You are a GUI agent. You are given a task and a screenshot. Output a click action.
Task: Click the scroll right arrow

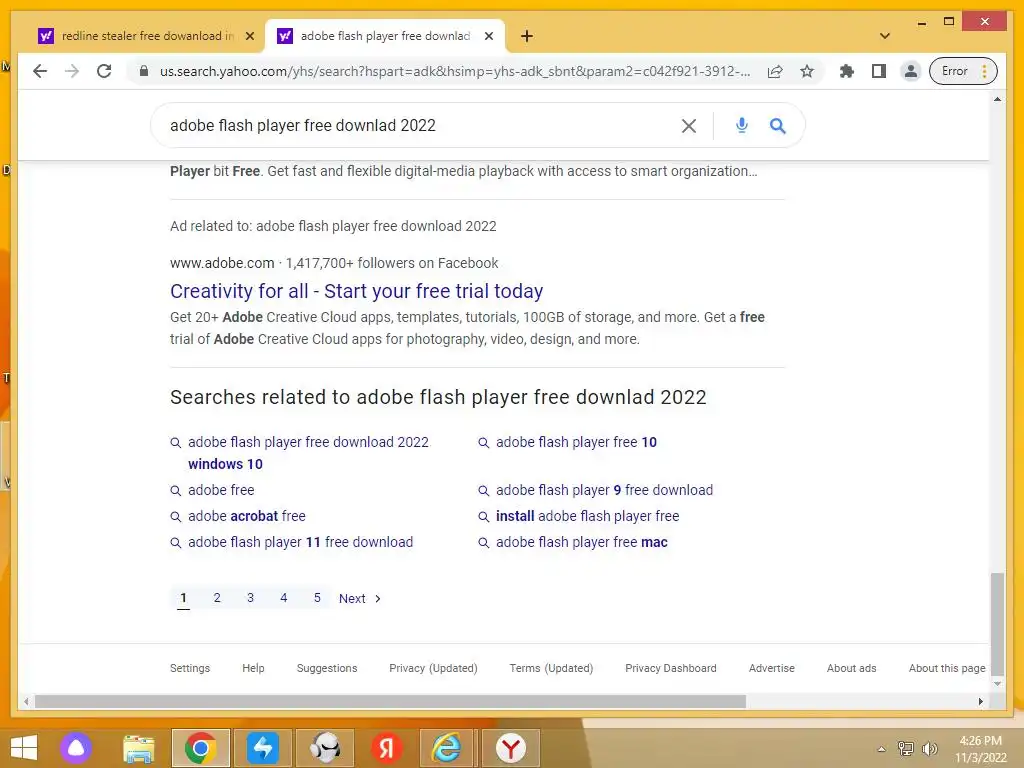tap(980, 701)
